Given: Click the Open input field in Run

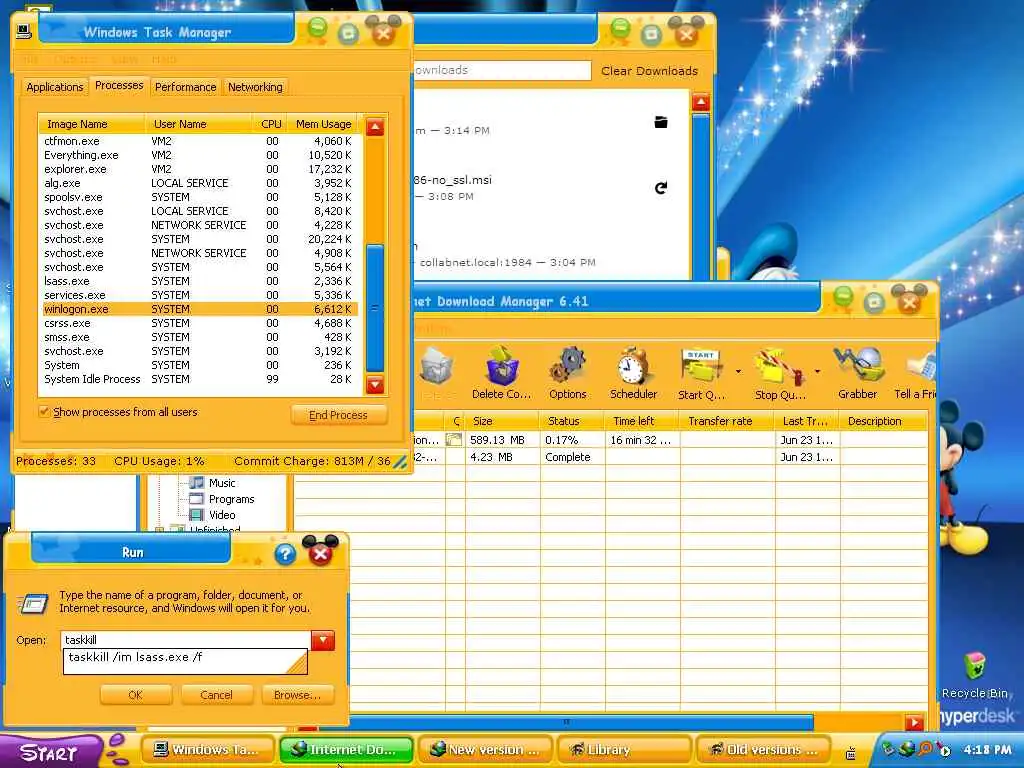Looking at the screenshot, I should (186, 640).
